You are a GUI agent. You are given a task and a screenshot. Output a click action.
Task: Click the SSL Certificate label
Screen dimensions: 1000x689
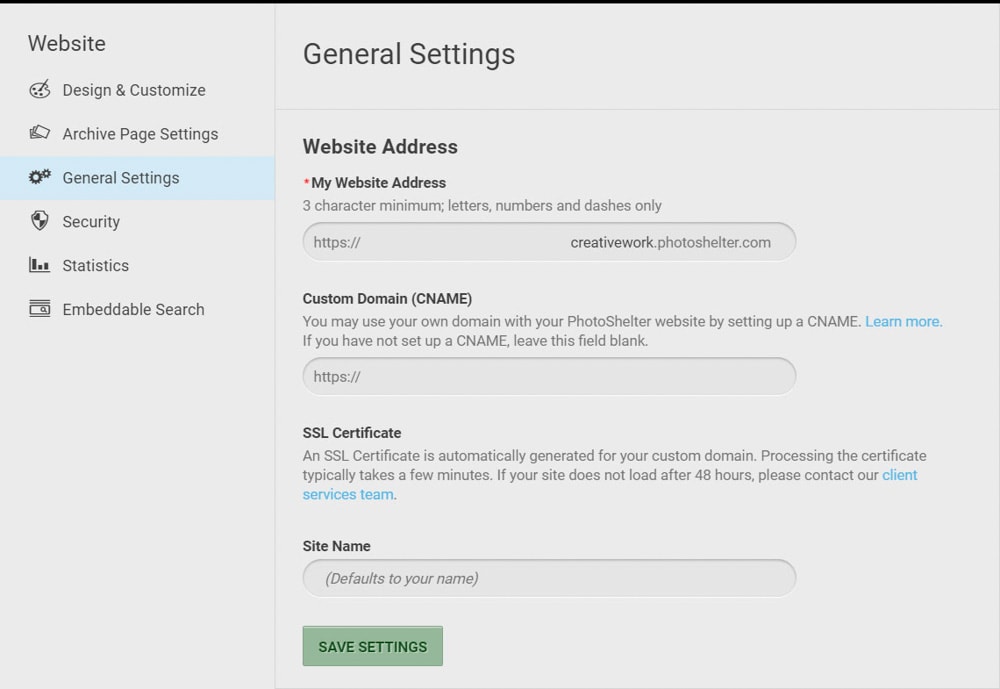[352, 433]
